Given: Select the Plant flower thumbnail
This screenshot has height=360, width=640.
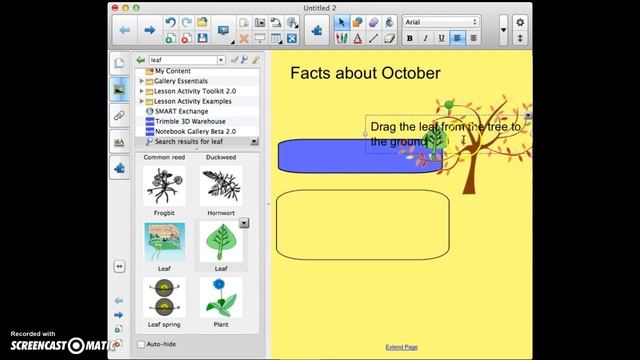Looking at the screenshot, I should point(221,298).
